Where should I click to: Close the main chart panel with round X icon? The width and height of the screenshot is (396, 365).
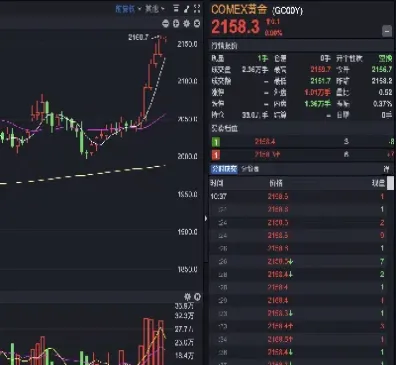click(197, 24)
